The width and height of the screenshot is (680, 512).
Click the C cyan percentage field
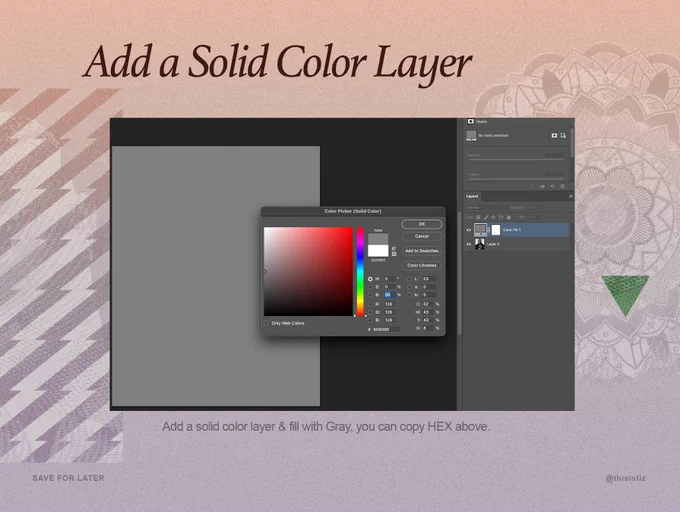click(x=428, y=304)
